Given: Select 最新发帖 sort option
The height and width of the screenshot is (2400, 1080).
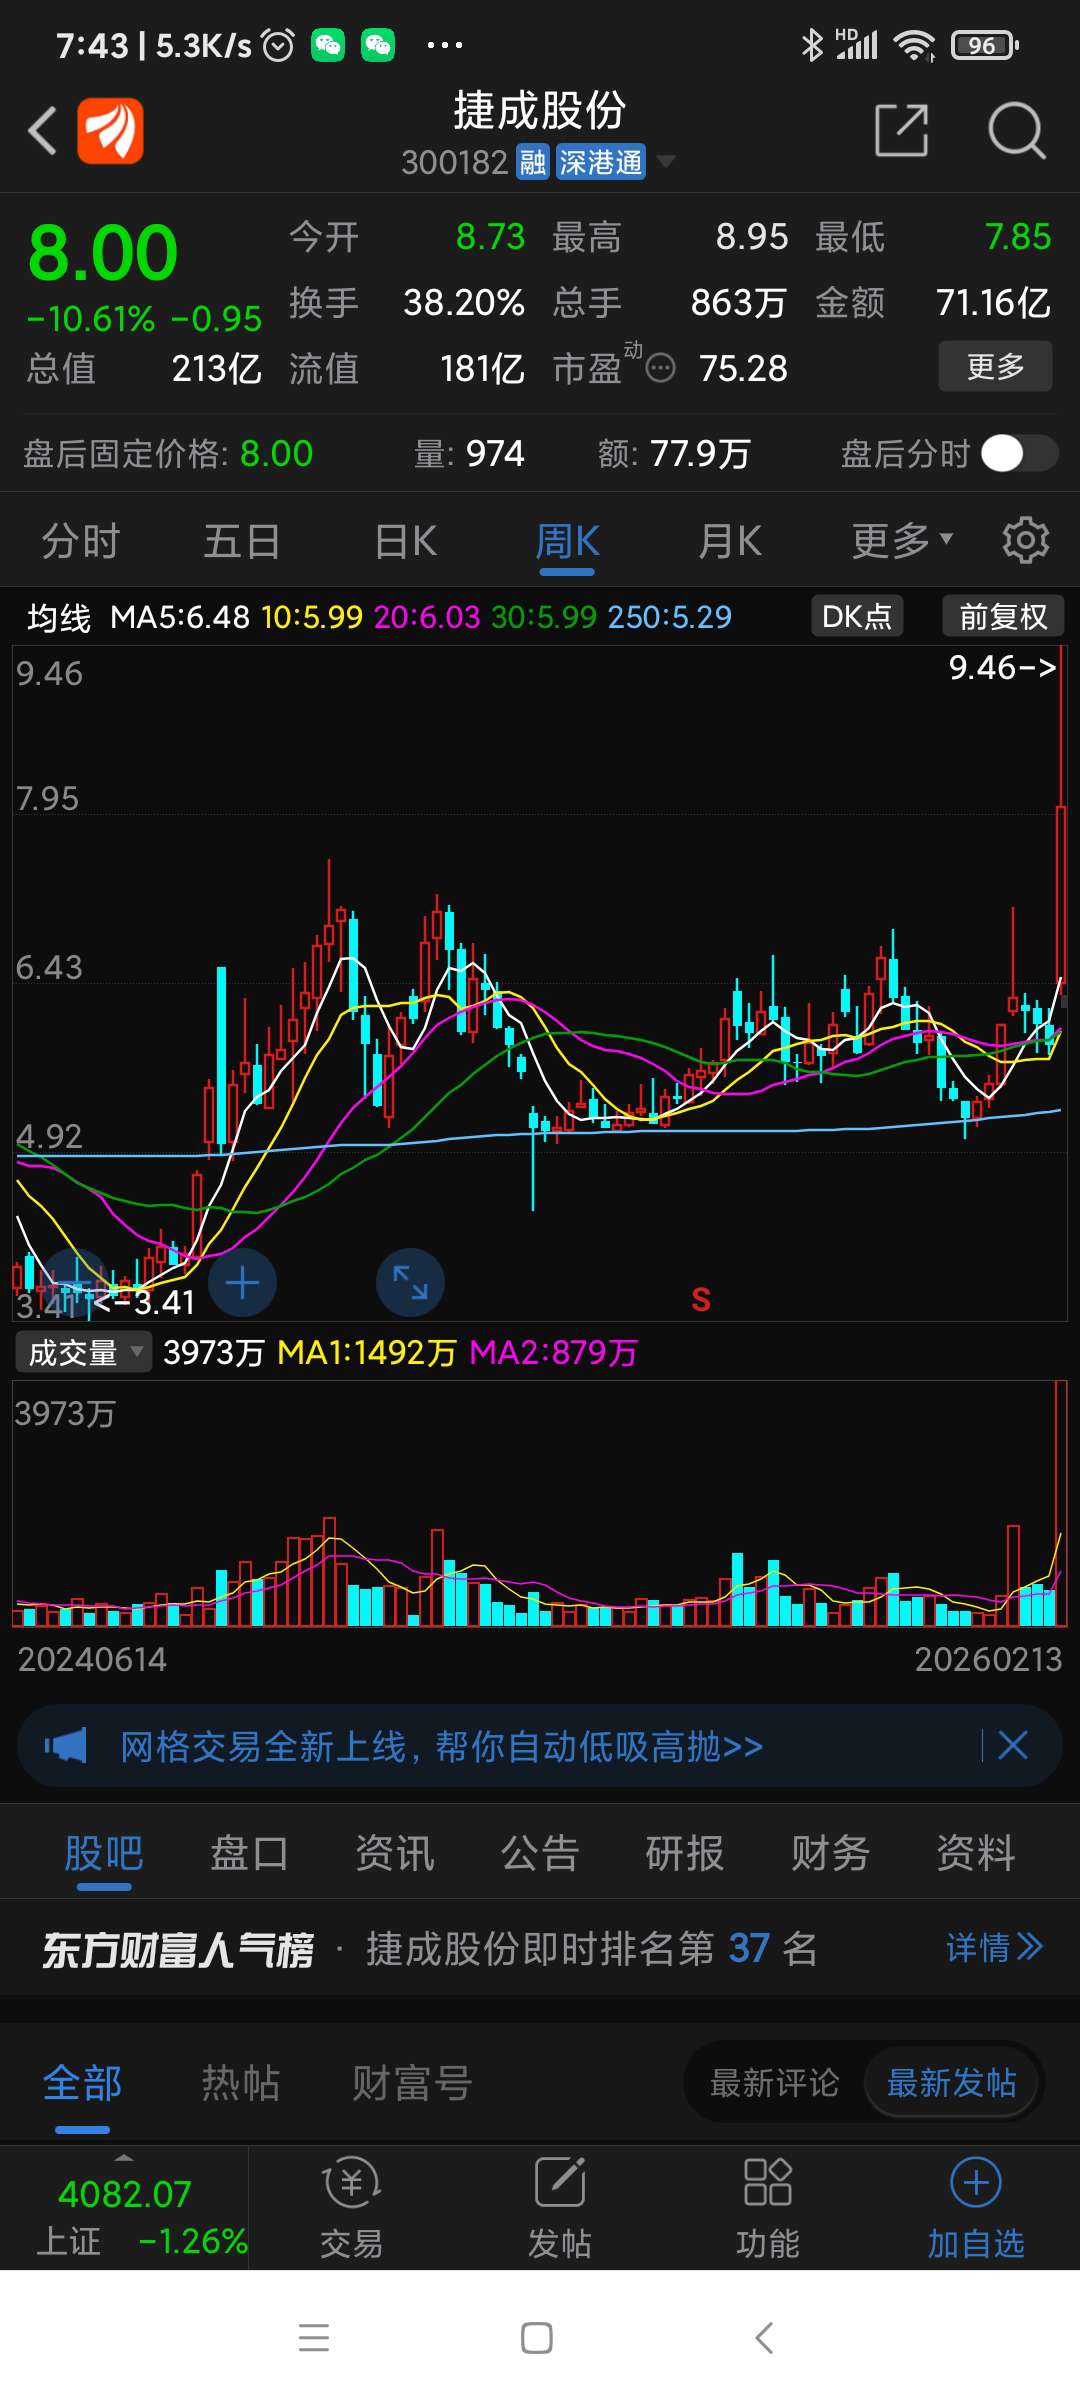Looking at the screenshot, I should click(952, 2083).
